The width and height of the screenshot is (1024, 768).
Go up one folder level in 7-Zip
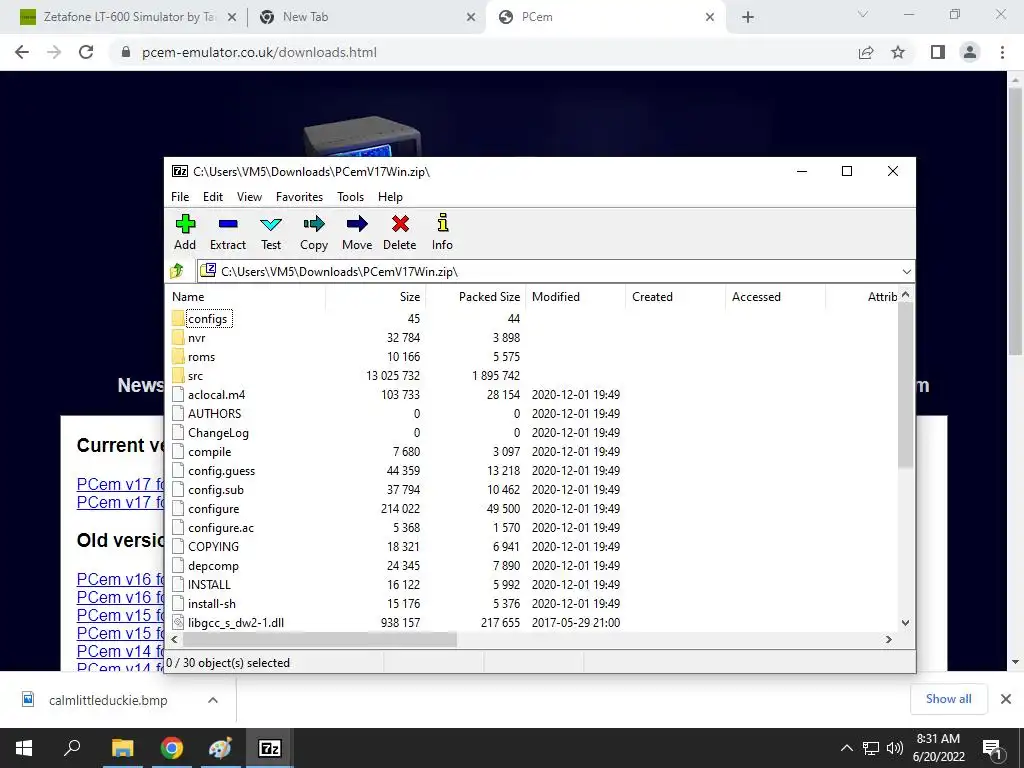click(x=176, y=271)
